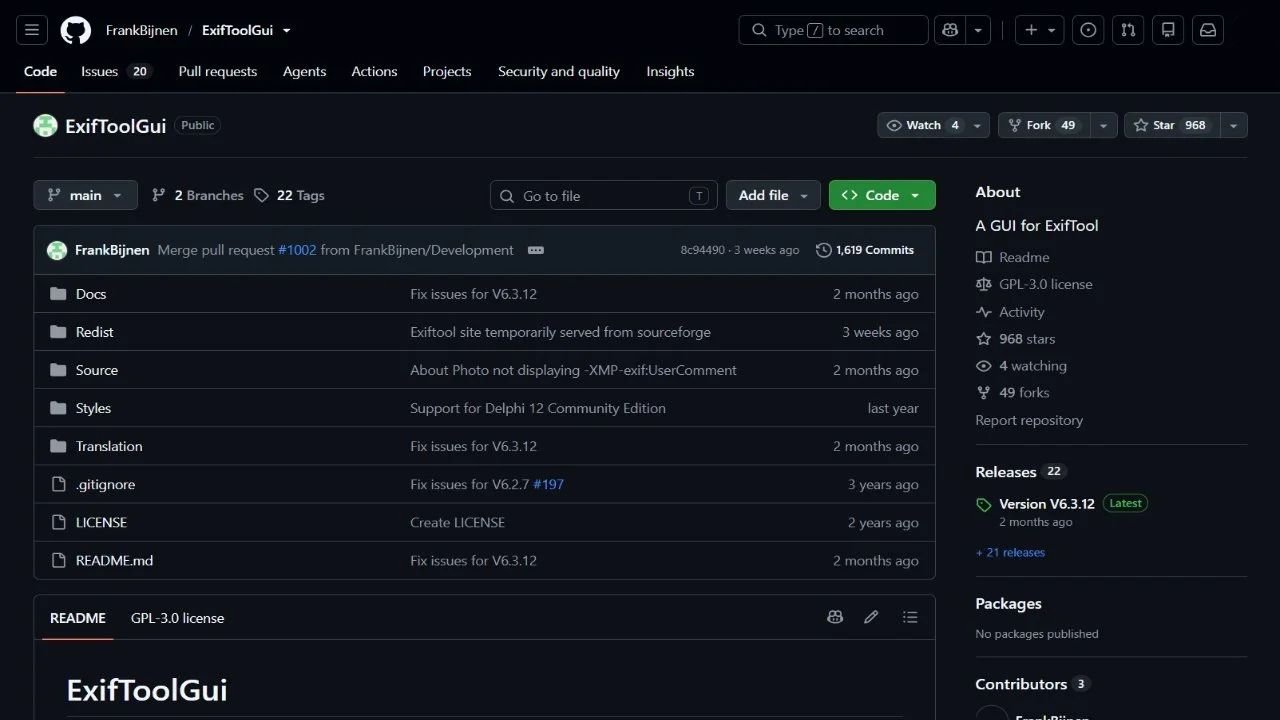Open the Version V6.3.12 release
This screenshot has height=720, width=1280.
tap(1047, 504)
